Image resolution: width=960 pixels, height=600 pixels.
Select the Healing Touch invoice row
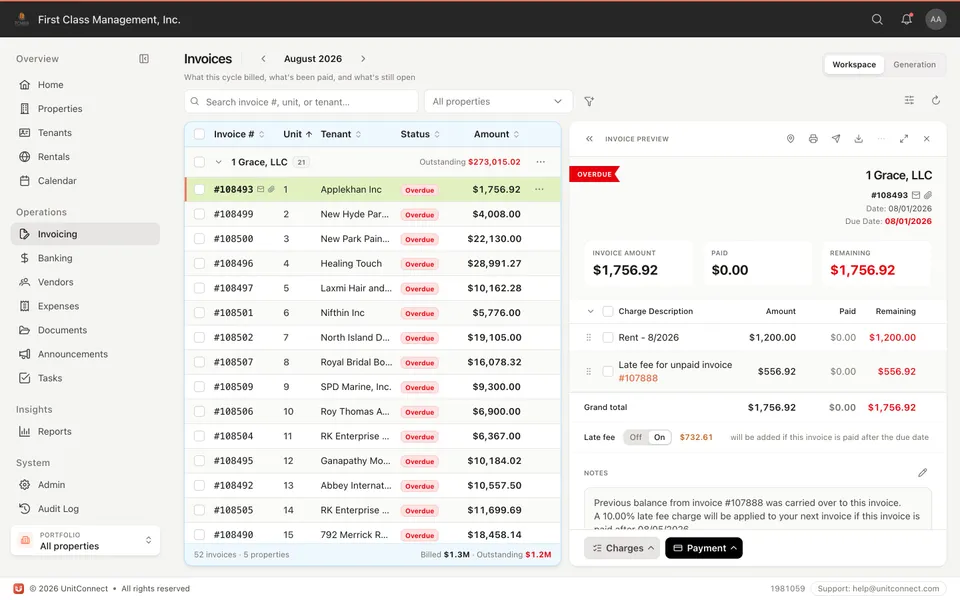(372, 263)
